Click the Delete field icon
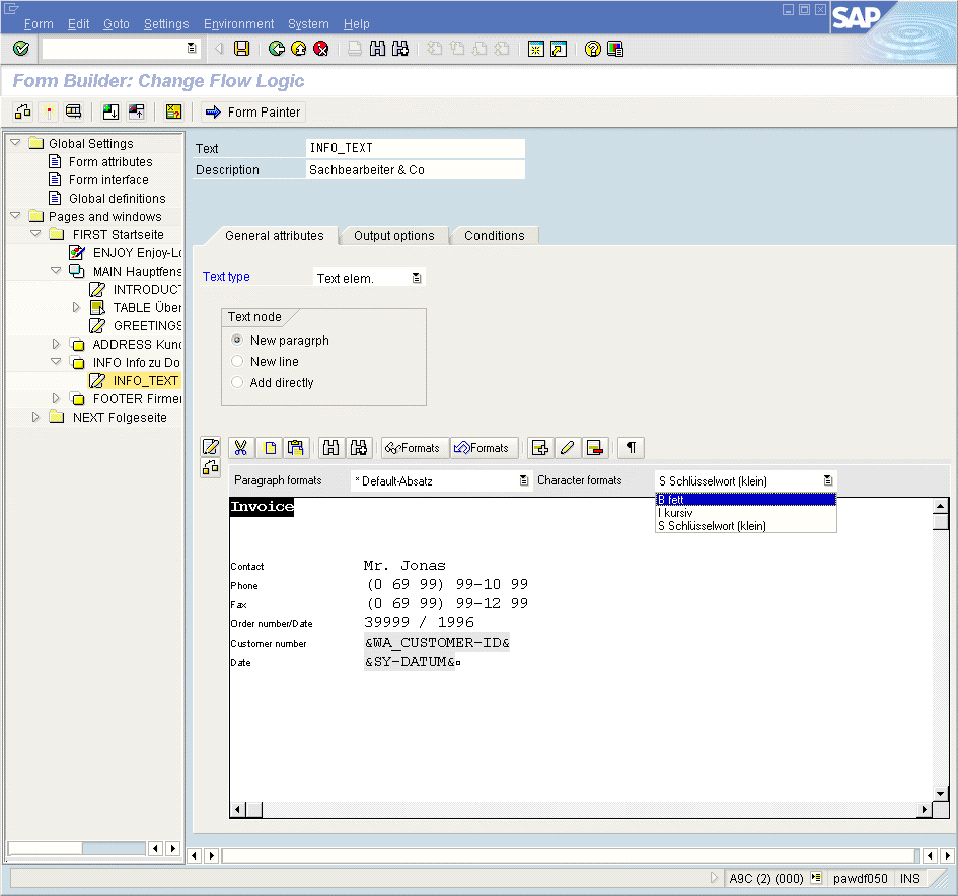The height and width of the screenshot is (896, 958). click(x=594, y=448)
